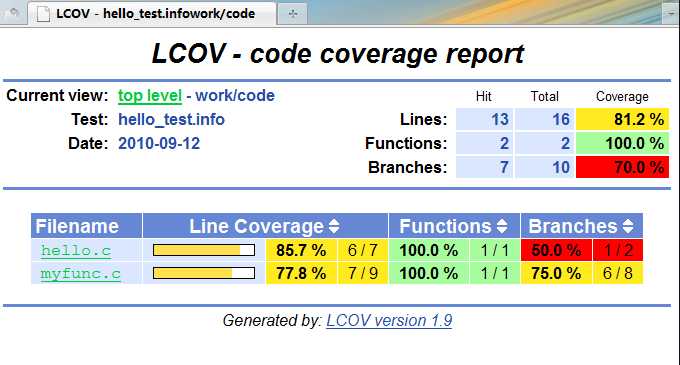Select hello.c functions 100.0 % cell

tap(428, 250)
